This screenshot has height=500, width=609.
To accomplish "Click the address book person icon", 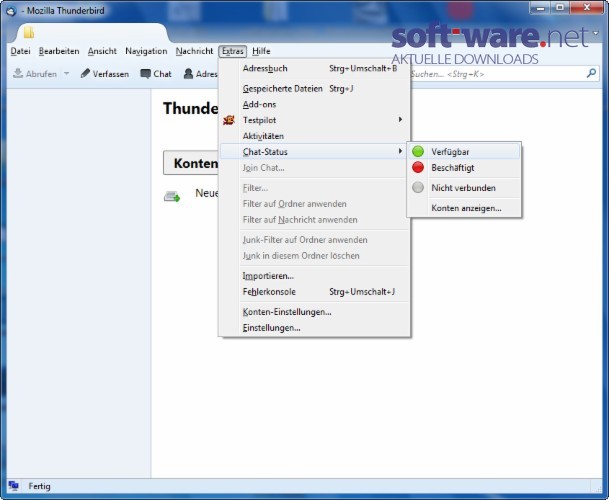I will pos(188,74).
